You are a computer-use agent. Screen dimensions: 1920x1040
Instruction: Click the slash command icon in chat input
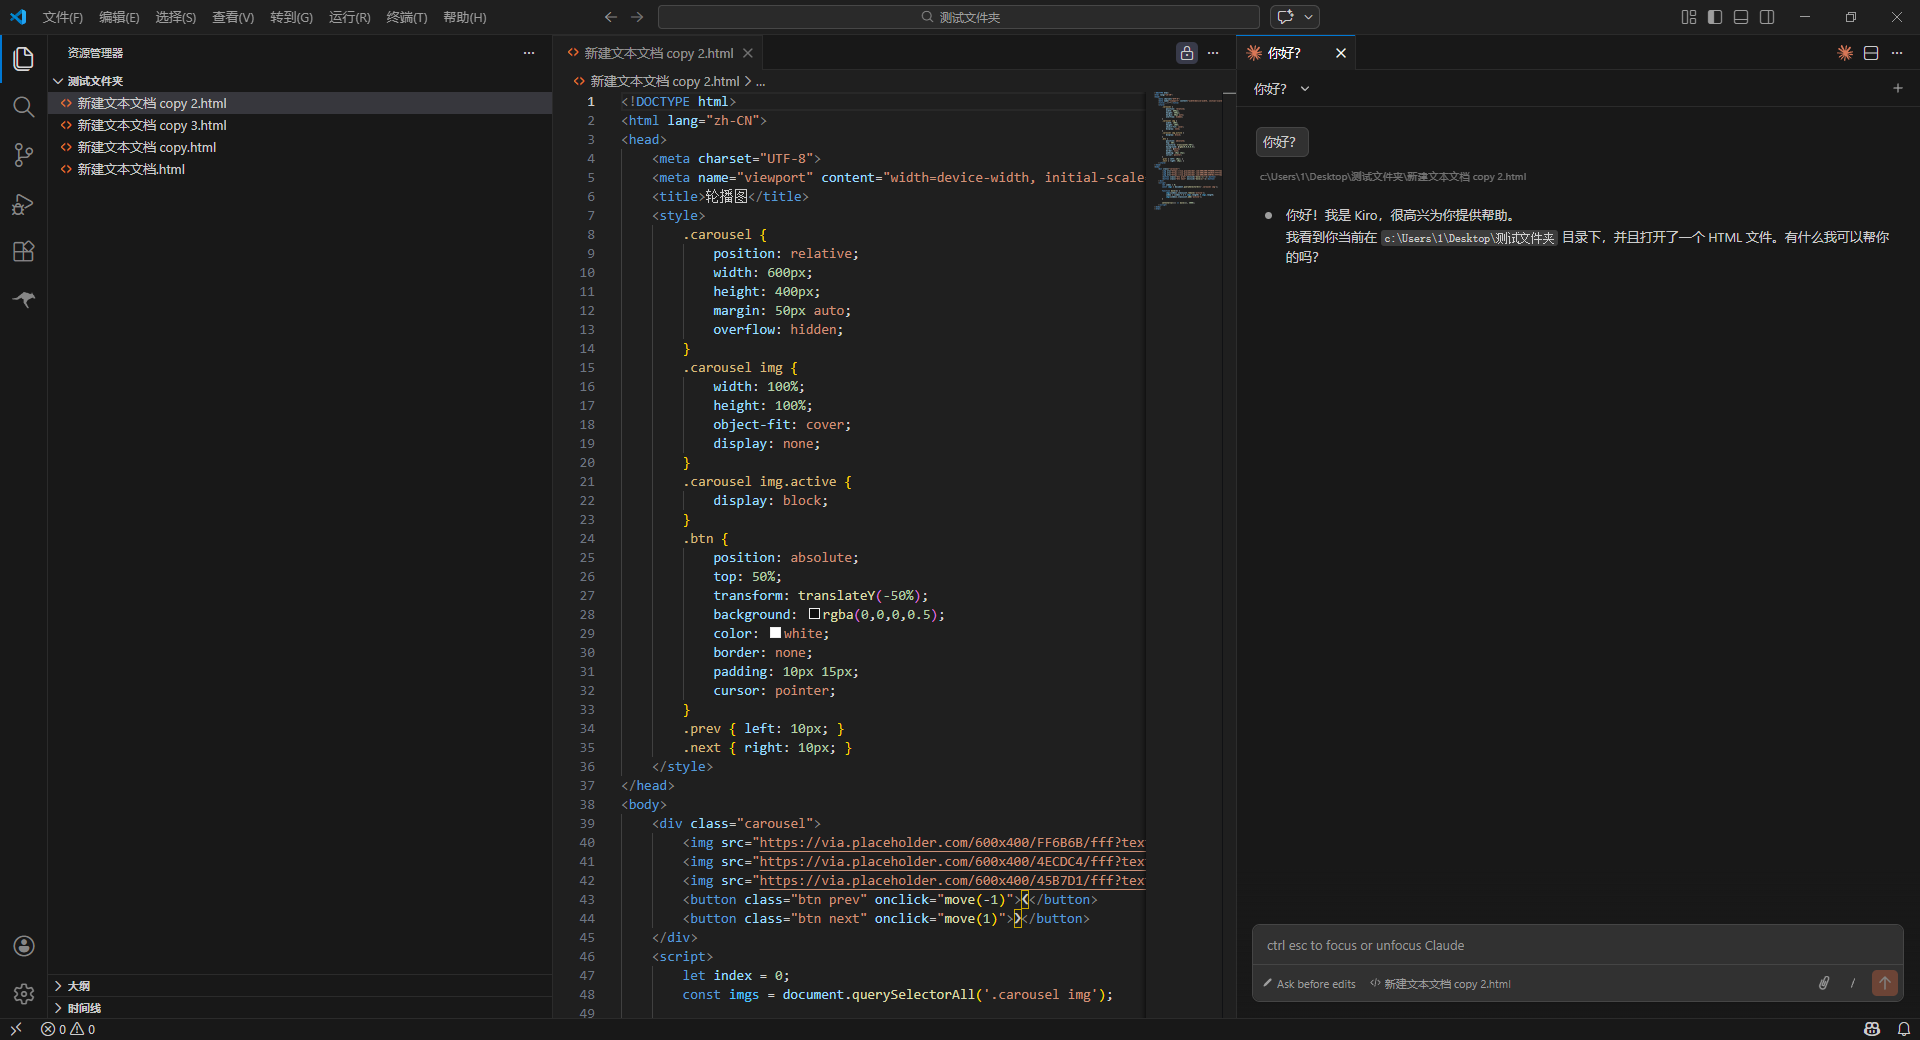1853,983
